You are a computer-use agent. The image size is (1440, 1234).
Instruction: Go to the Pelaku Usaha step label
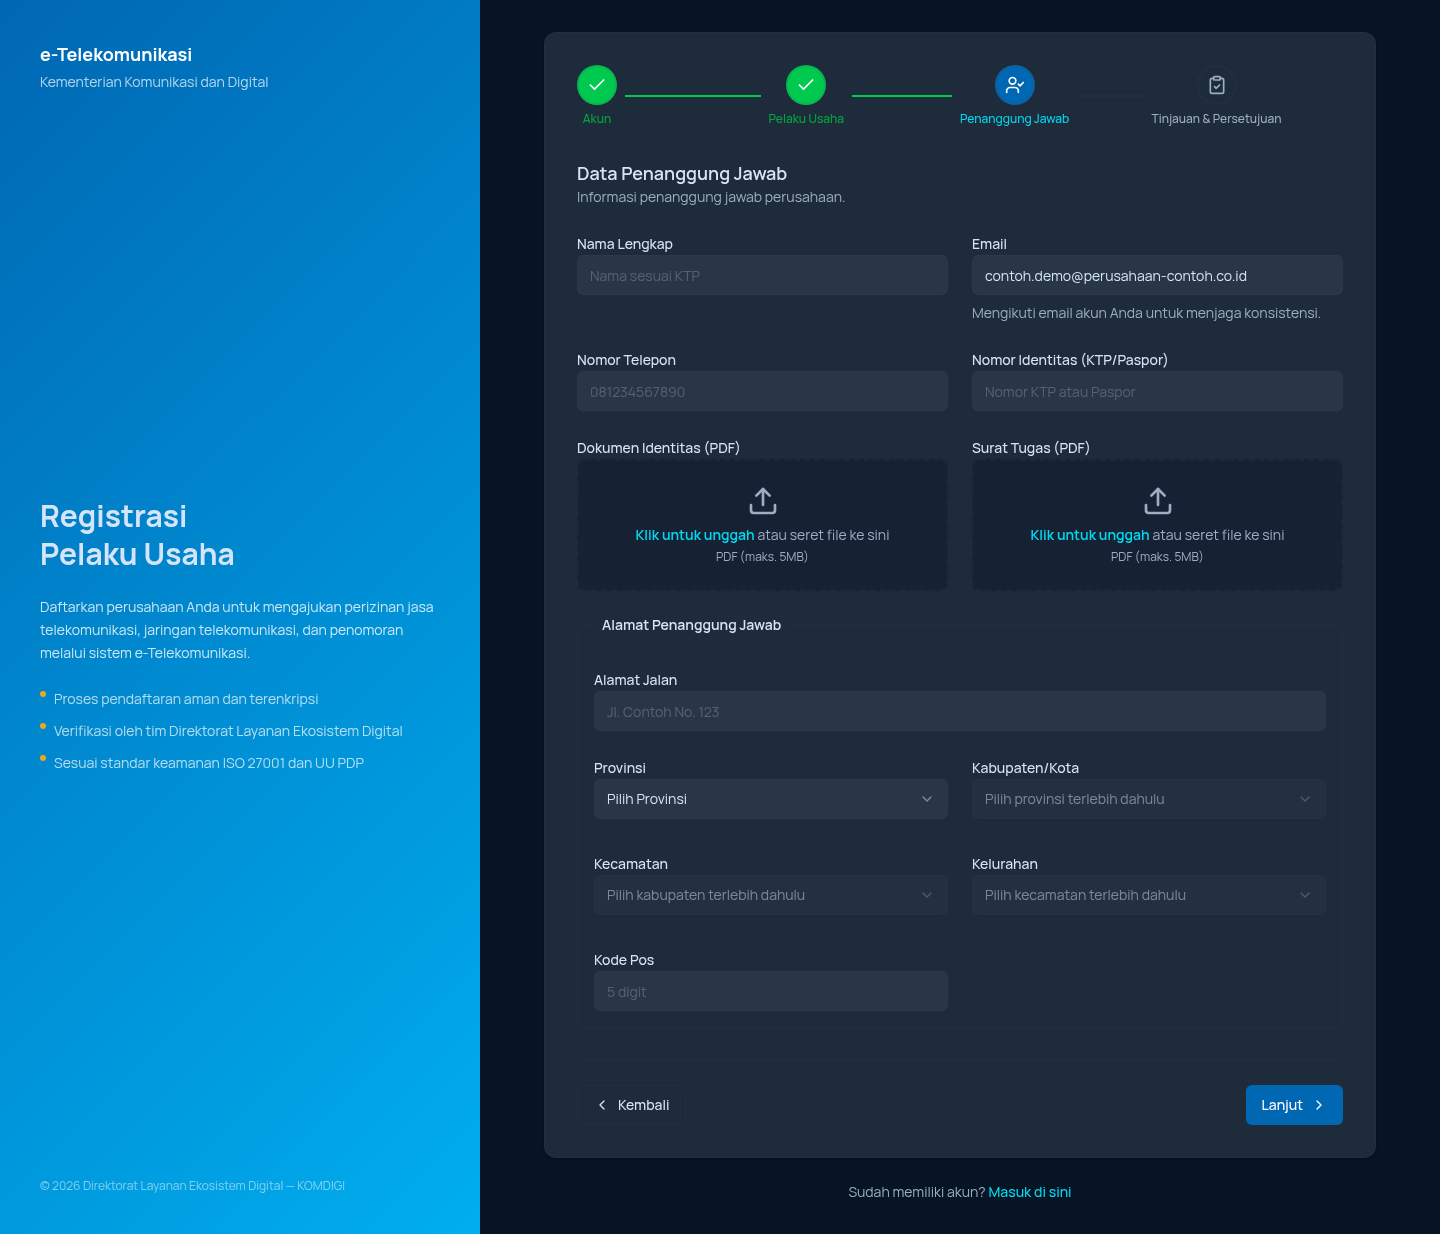tap(806, 119)
